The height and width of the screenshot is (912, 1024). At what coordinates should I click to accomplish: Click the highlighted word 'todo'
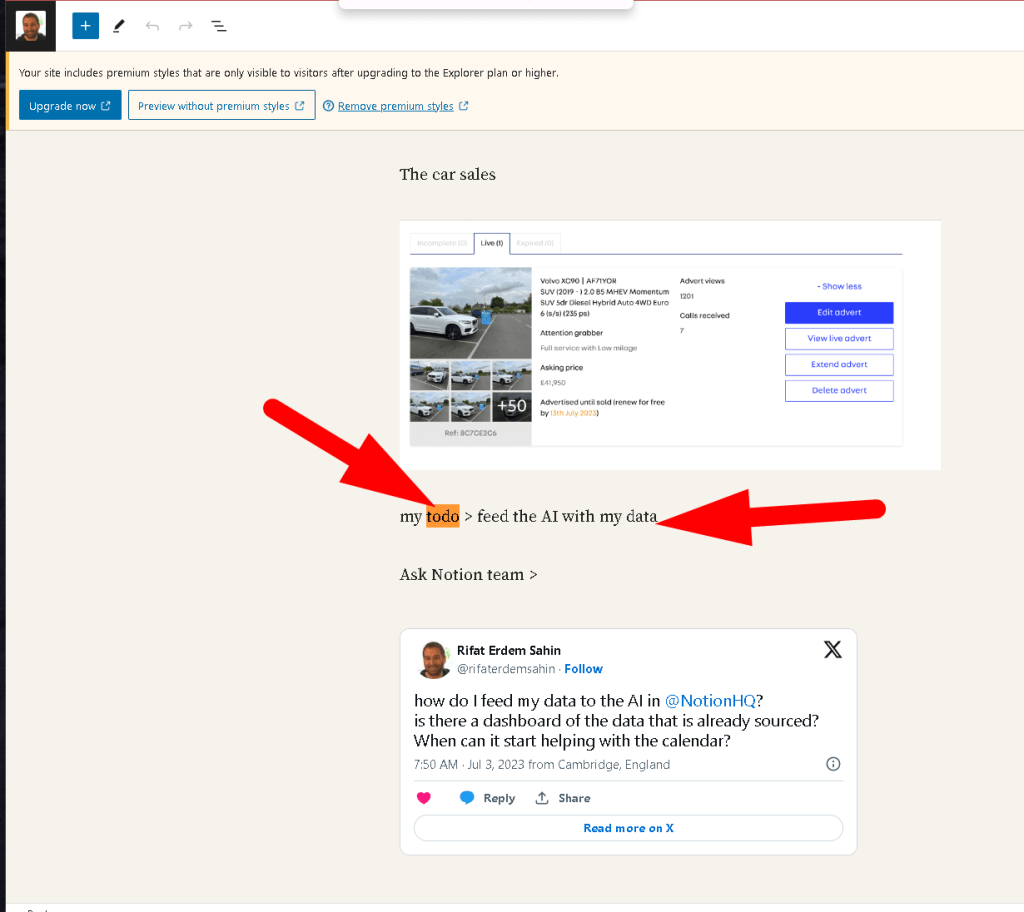[x=443, y=516]
